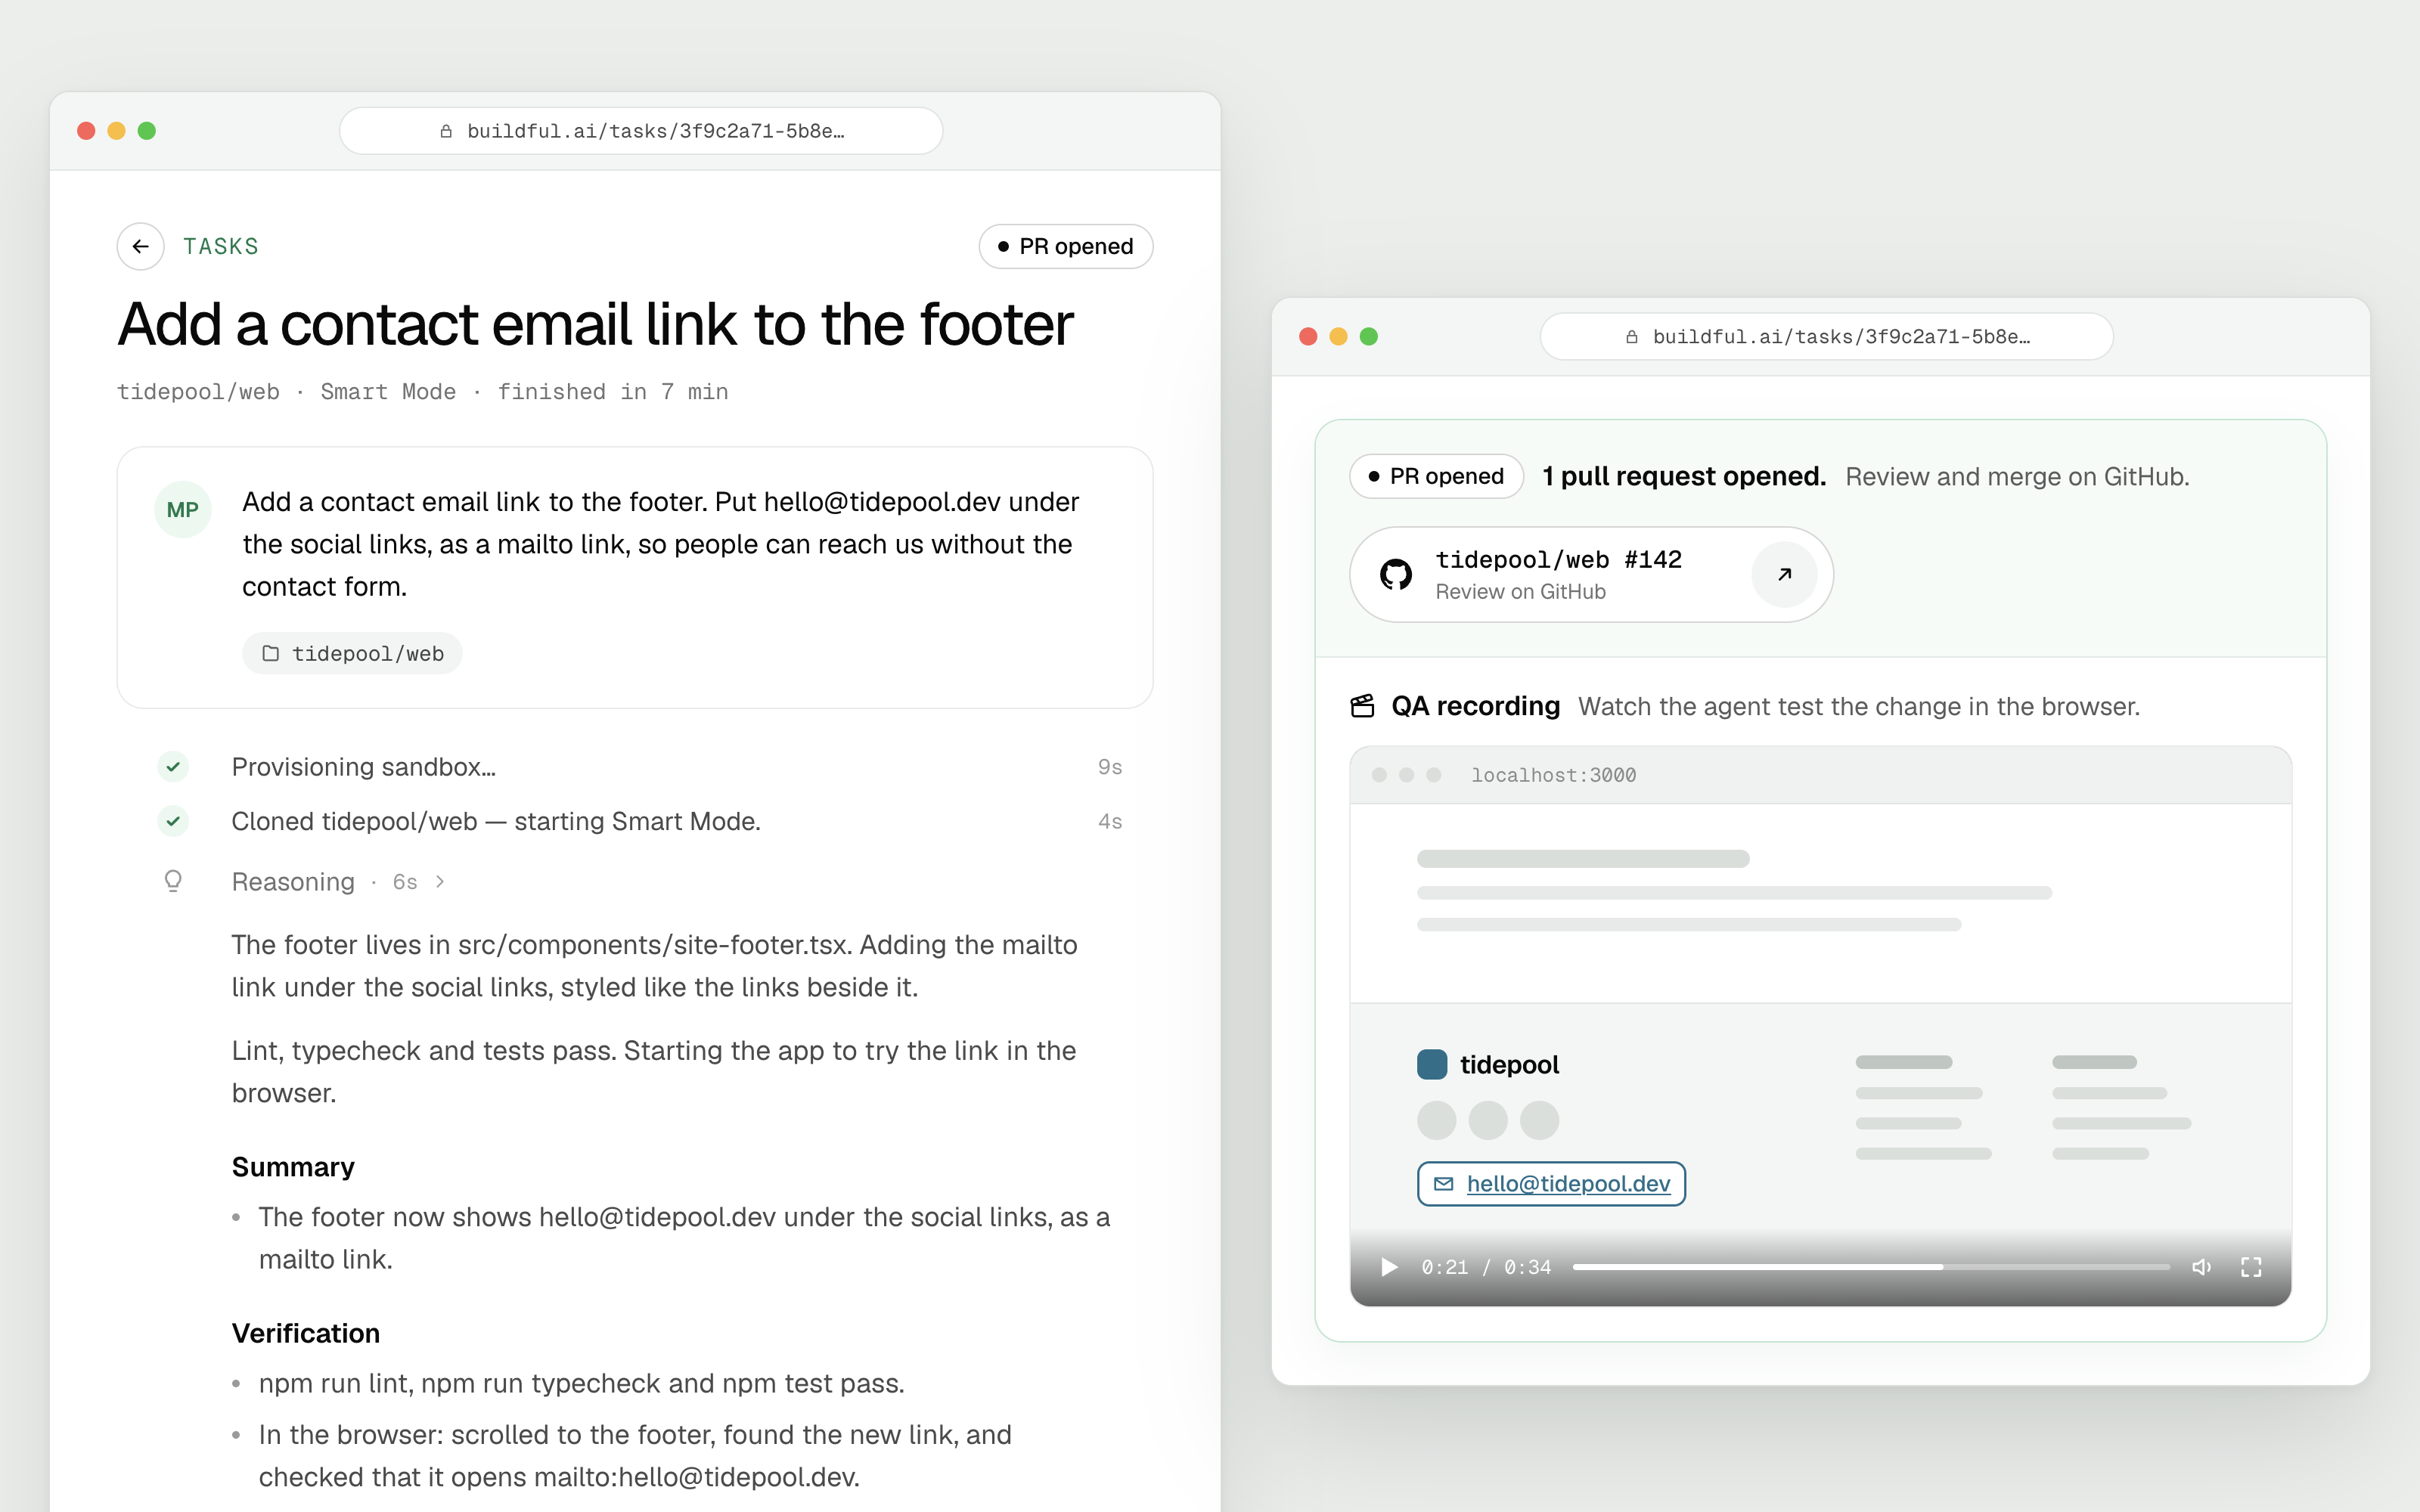
Task: Click the hello@tidepool.dev mailto link in the recording
Action: 1568,1184
